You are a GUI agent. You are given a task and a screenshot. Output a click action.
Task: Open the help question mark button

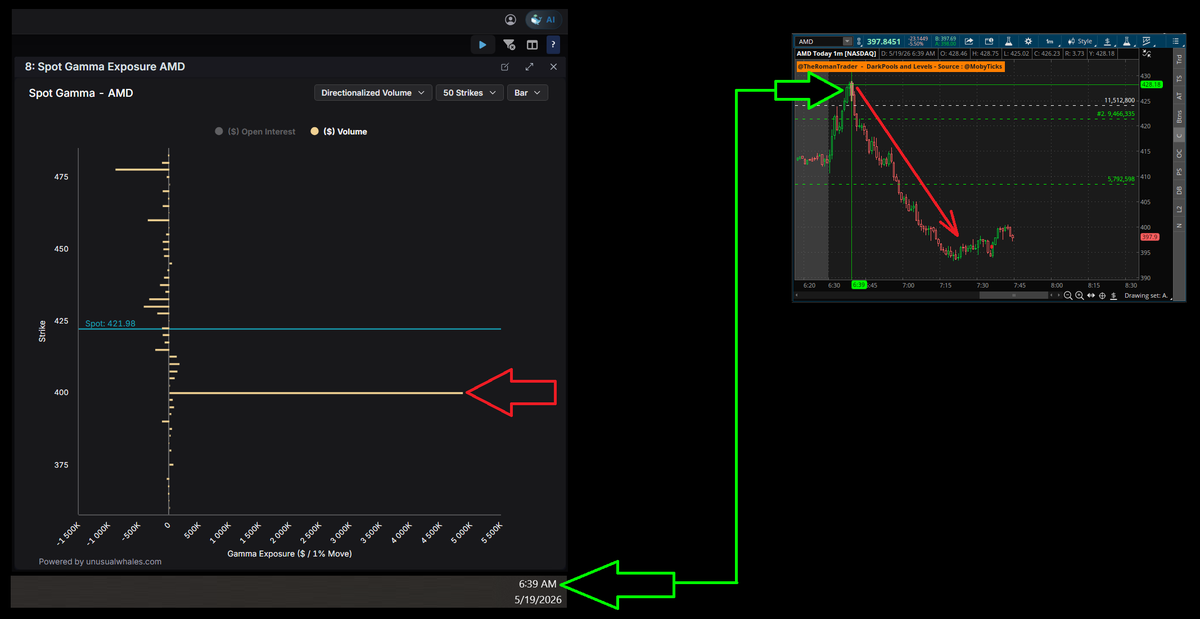point(553,44)
